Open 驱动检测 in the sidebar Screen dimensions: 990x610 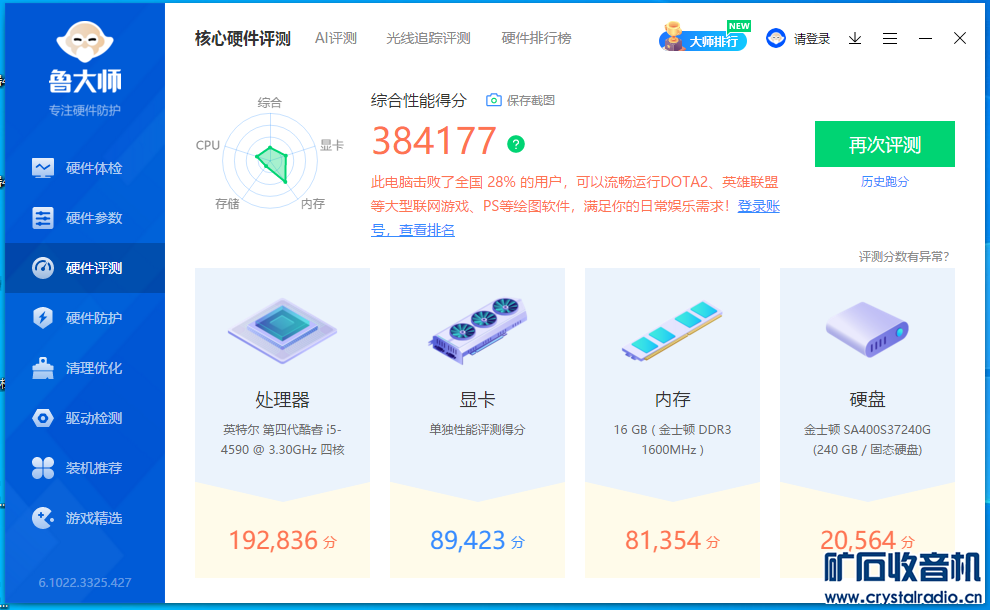[85, 418]
